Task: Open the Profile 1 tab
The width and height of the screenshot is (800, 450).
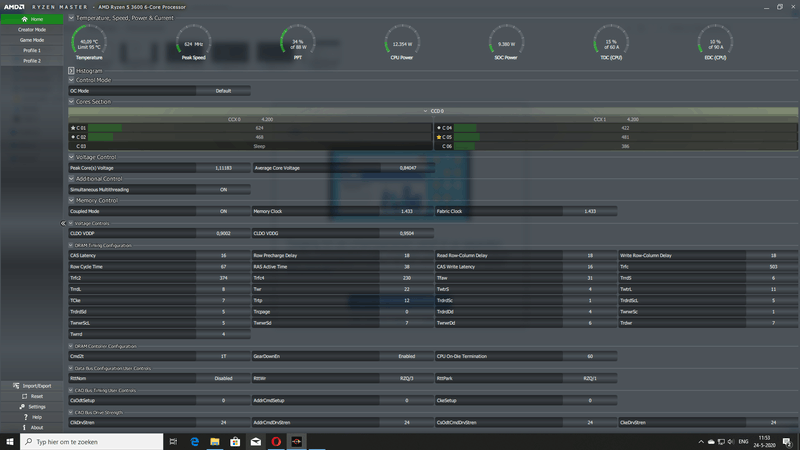Action: (x=32, y=51)
